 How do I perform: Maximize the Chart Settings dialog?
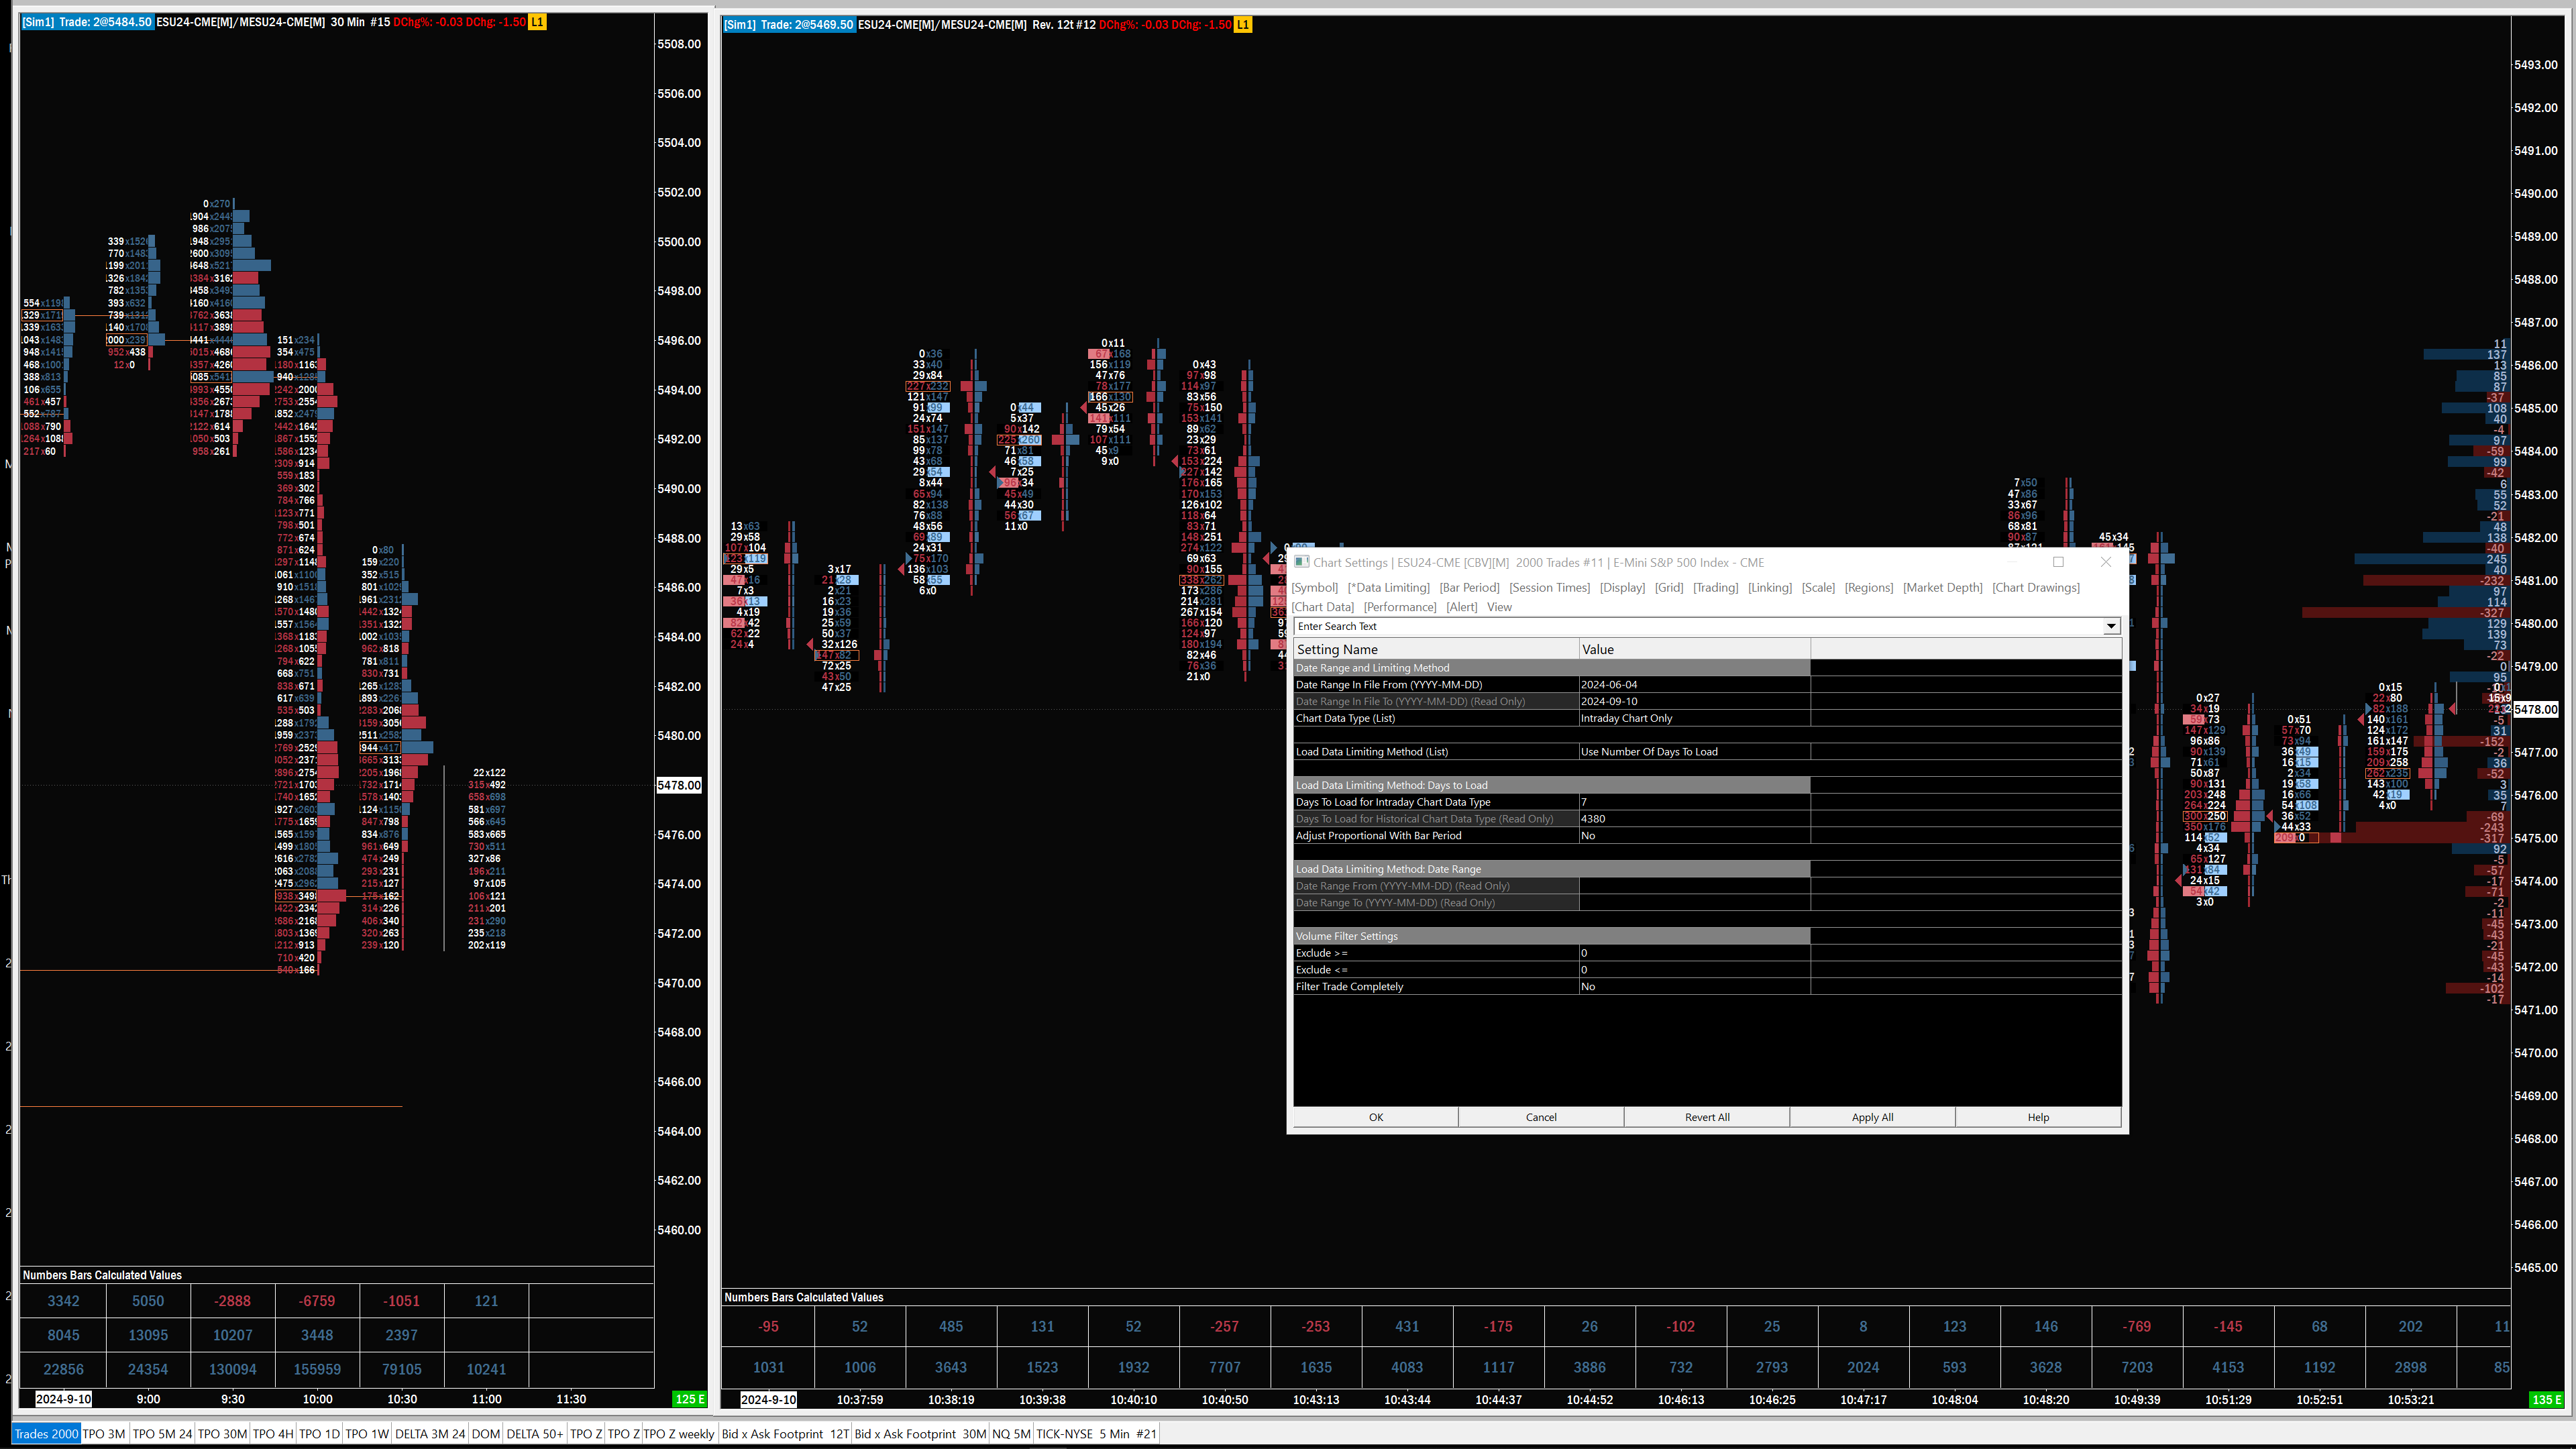pyautogui.click(x=2058, y=562)
